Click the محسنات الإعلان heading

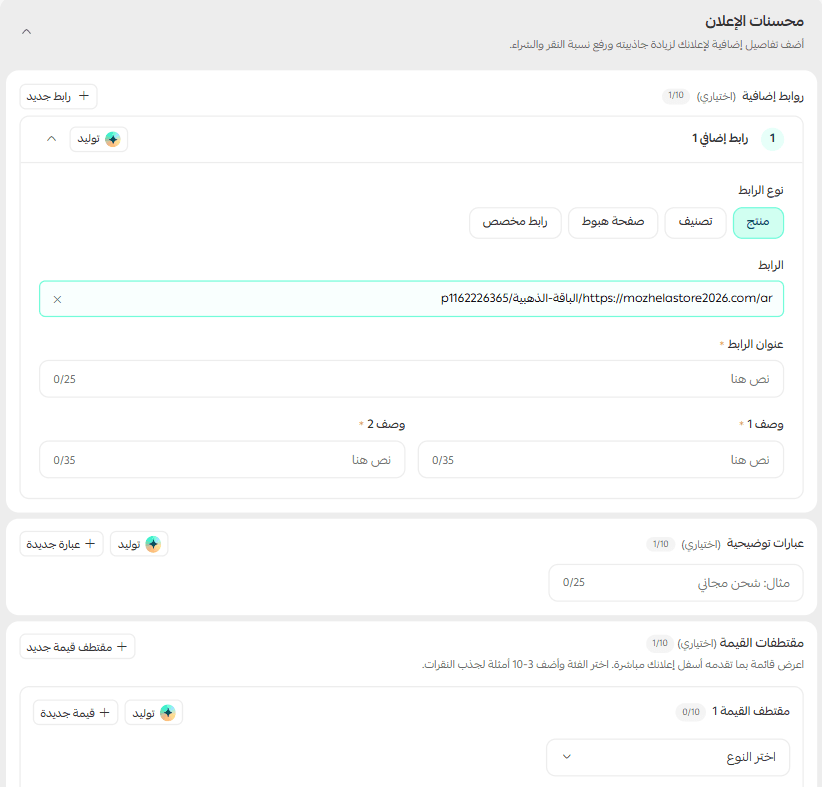[754, 21]
